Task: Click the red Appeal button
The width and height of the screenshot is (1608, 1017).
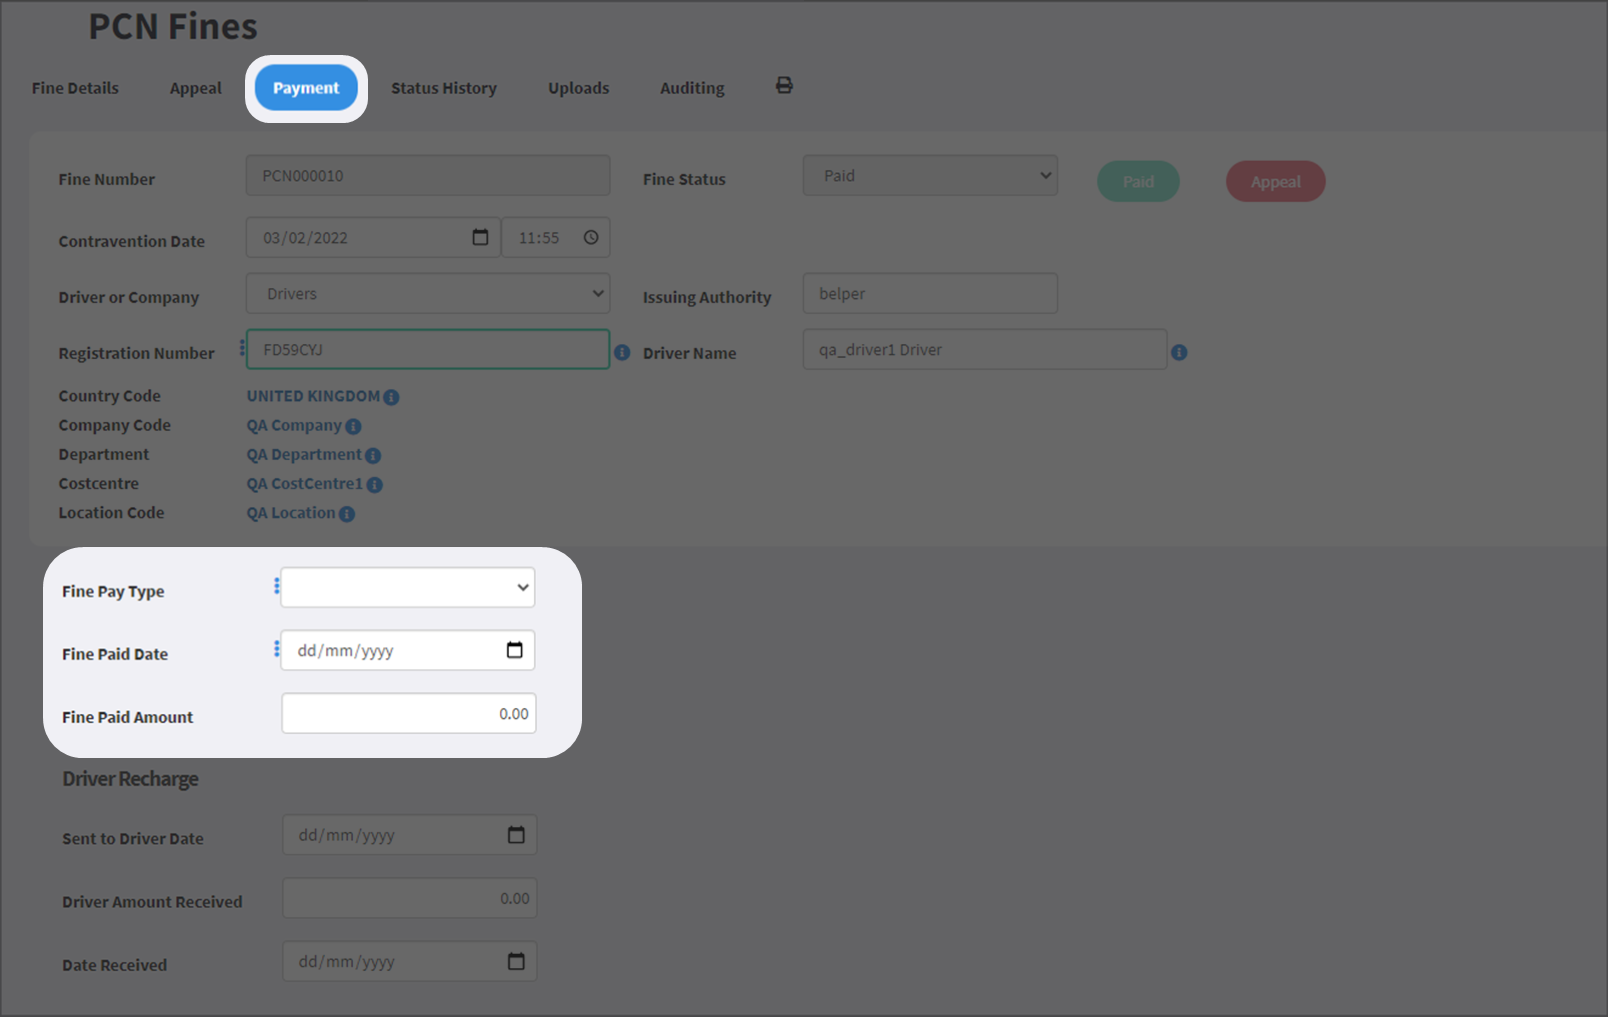Action: click(1276, 181)
